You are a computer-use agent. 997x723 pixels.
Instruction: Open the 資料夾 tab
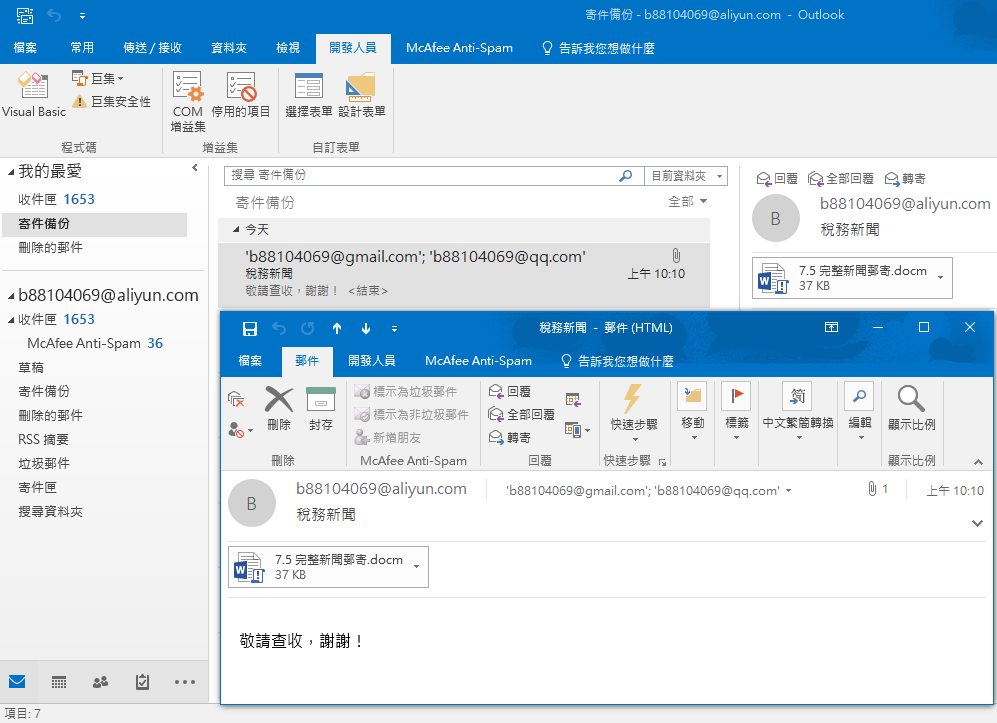[229, 48]
